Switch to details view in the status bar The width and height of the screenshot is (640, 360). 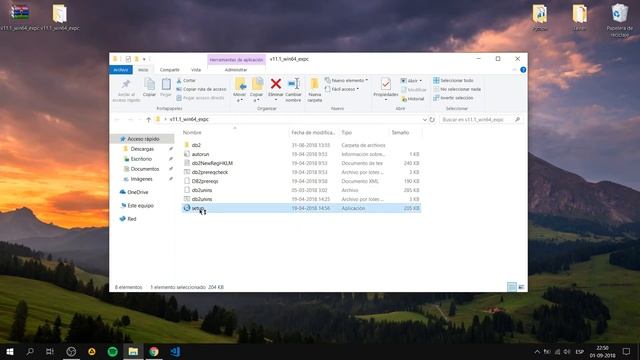pos(512,287)
